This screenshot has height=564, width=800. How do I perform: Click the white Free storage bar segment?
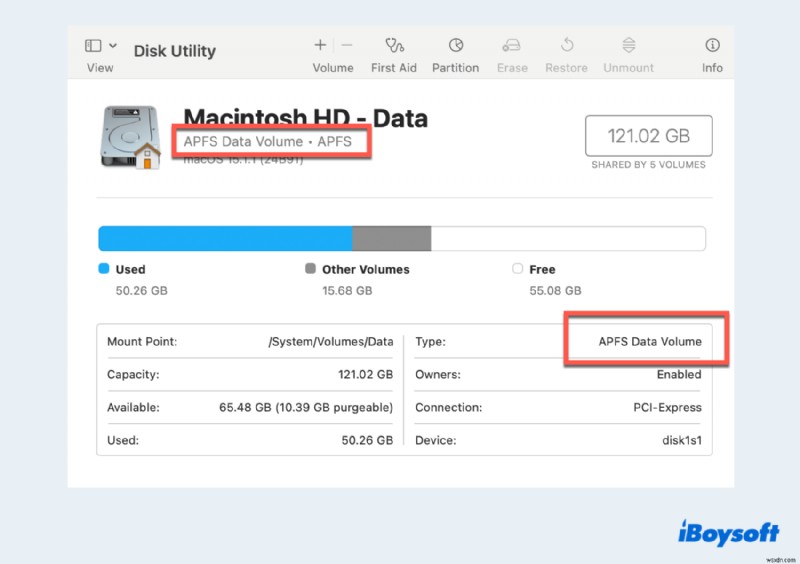pos(568,238)
